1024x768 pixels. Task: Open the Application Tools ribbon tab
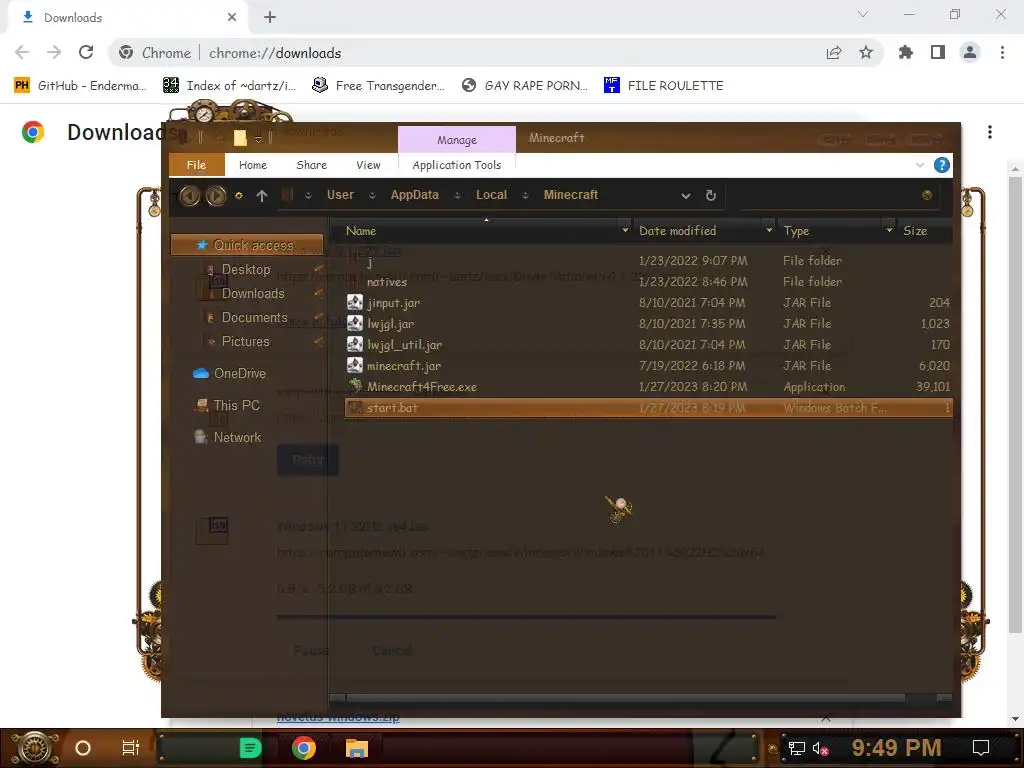(456, 165)
